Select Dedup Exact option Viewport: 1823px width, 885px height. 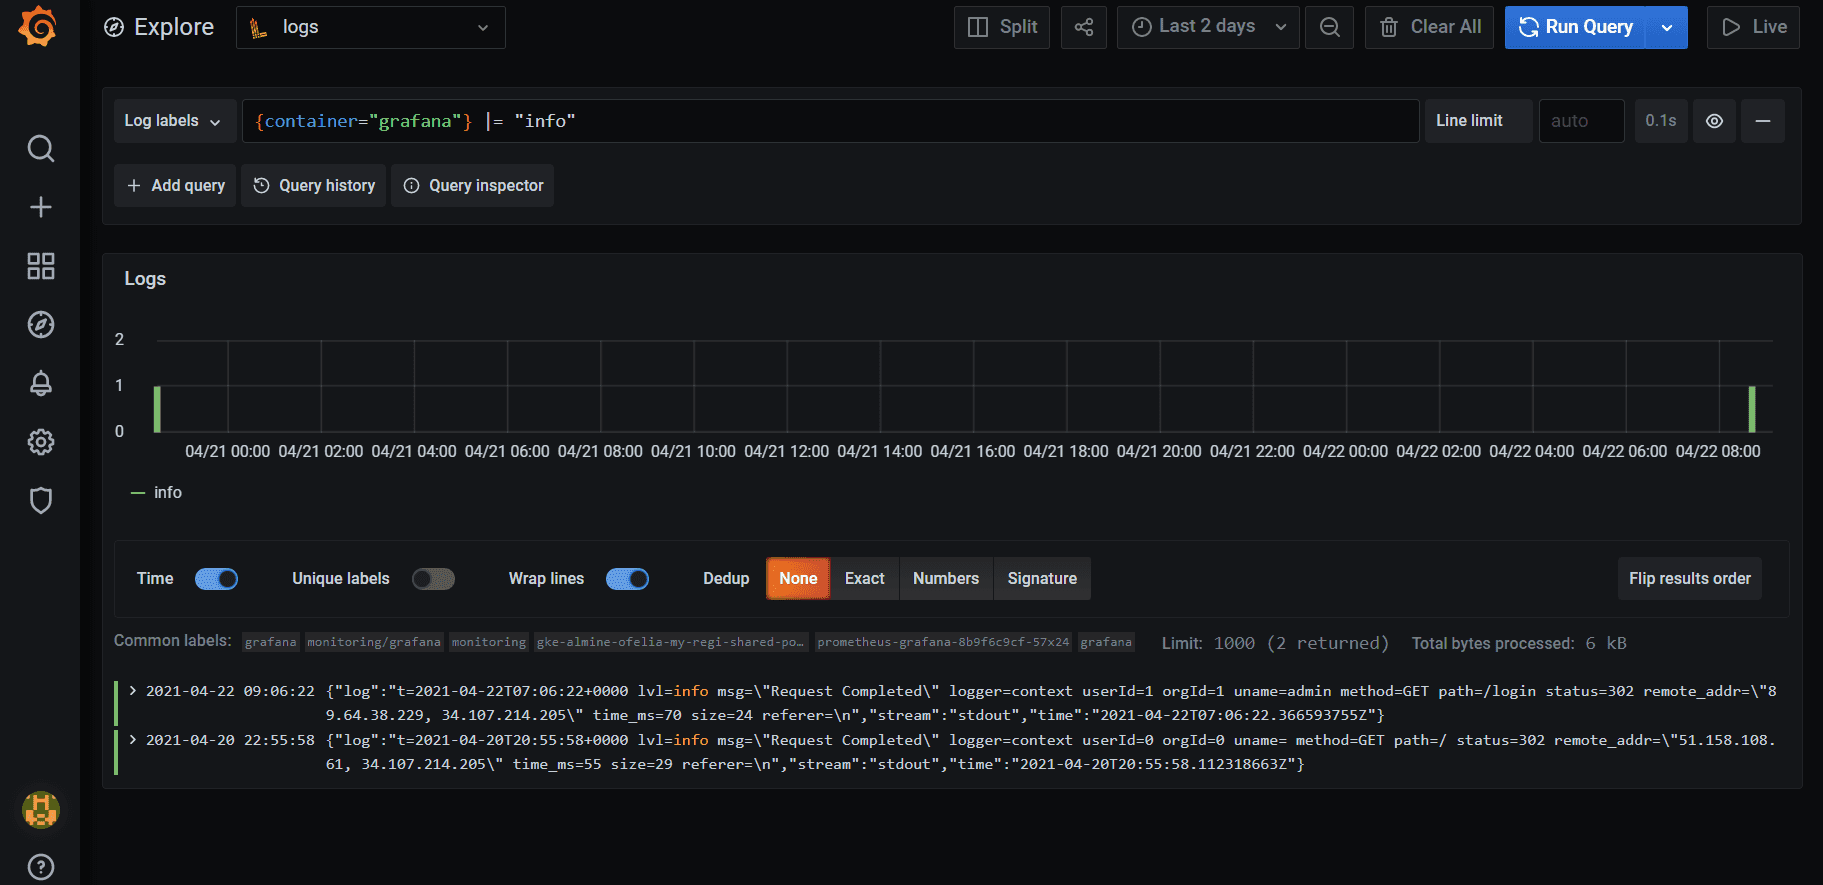[865, 579]
